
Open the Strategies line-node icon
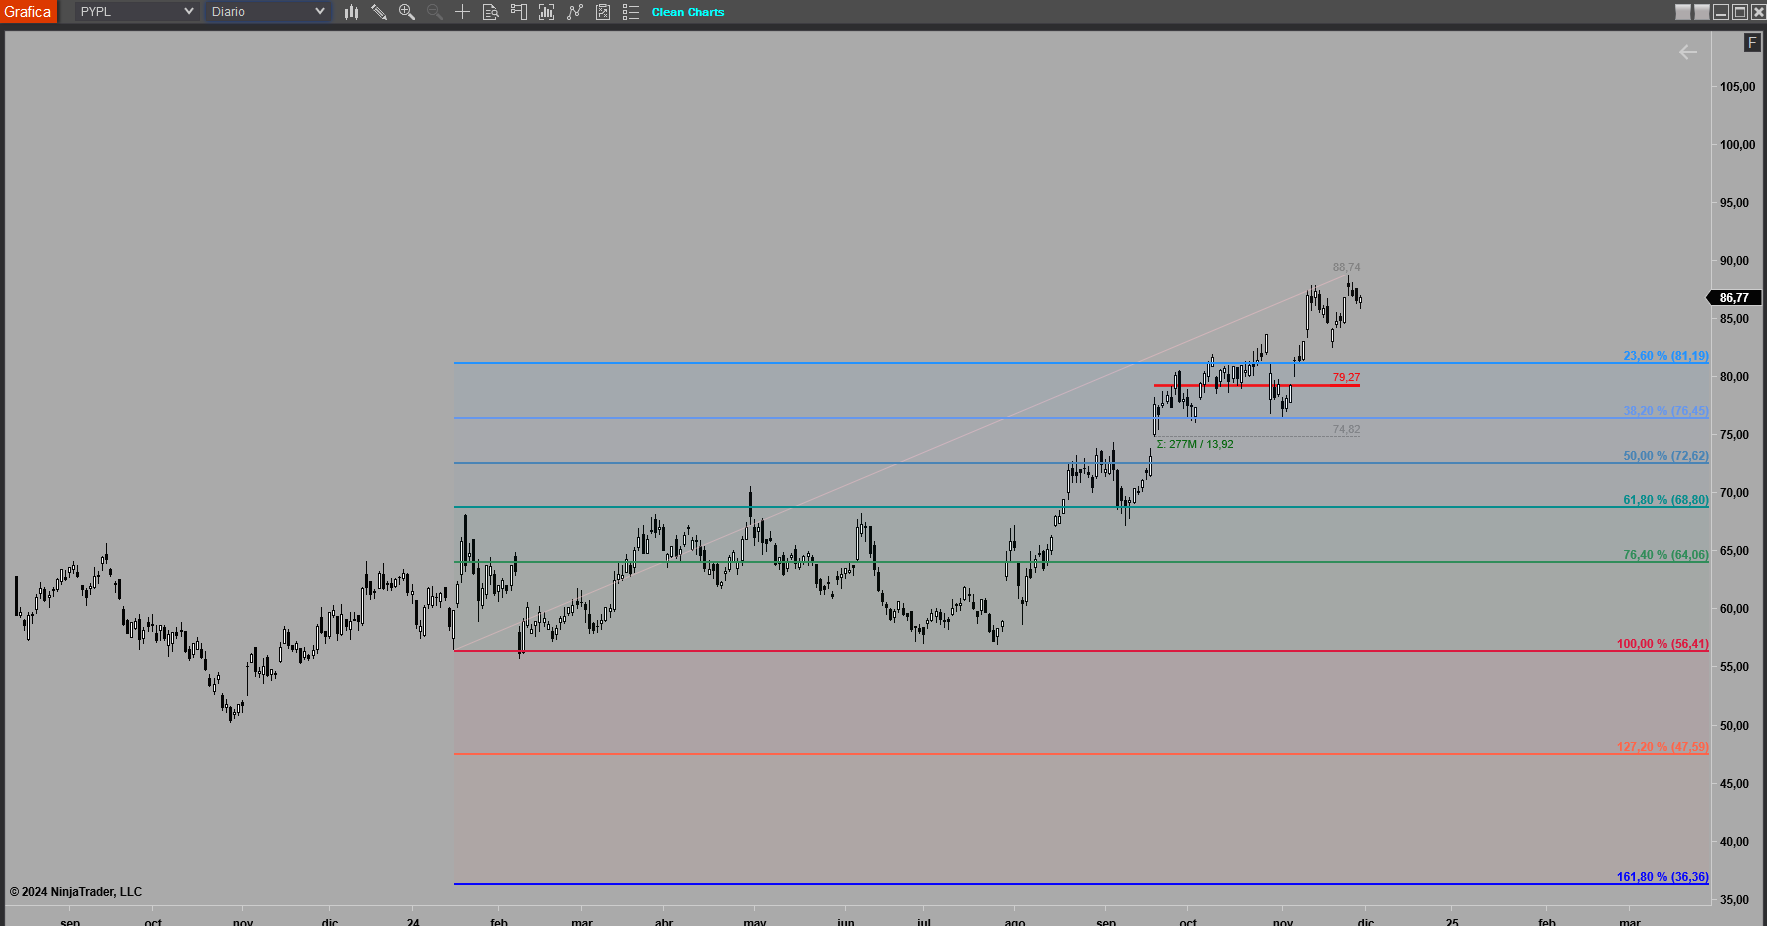[575, 12]
